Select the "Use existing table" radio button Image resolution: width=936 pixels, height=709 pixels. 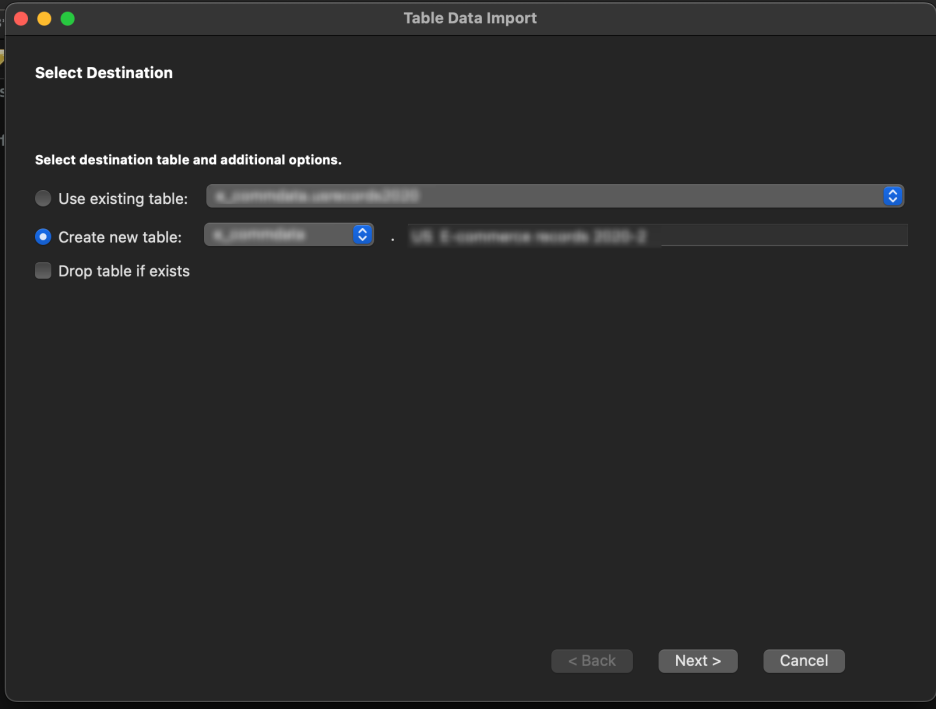pos(42,197)
